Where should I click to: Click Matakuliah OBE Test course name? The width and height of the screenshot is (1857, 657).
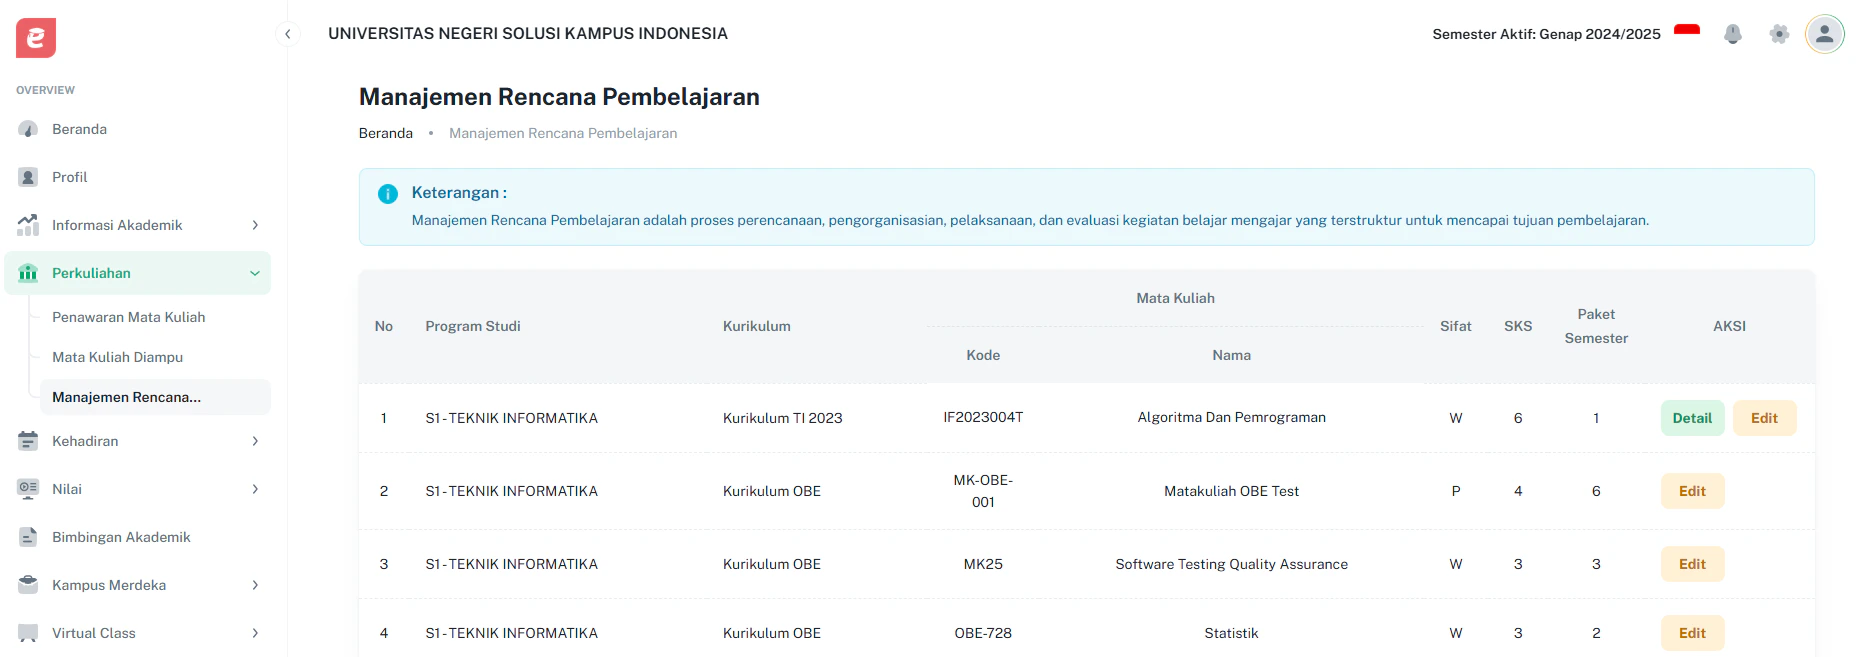pyautogui.click(x=1231, y=491)
